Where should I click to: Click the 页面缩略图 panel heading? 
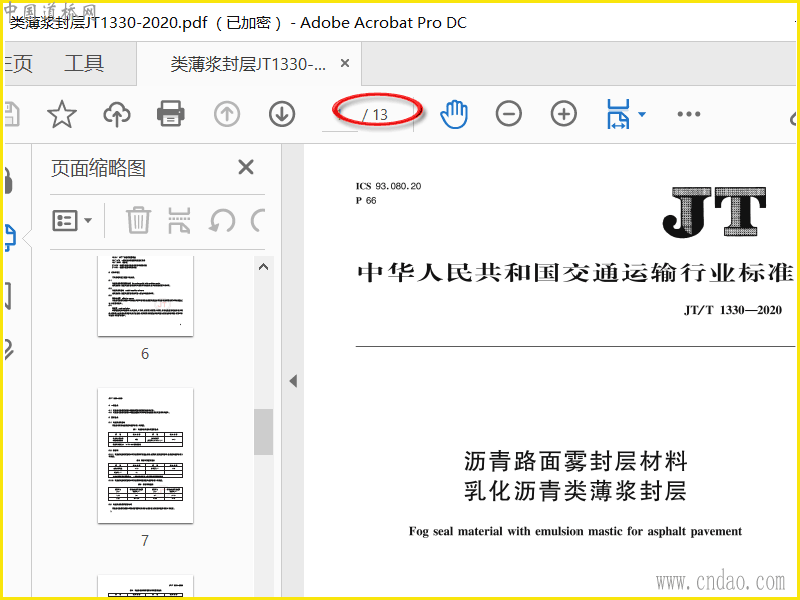coord(98,168)
